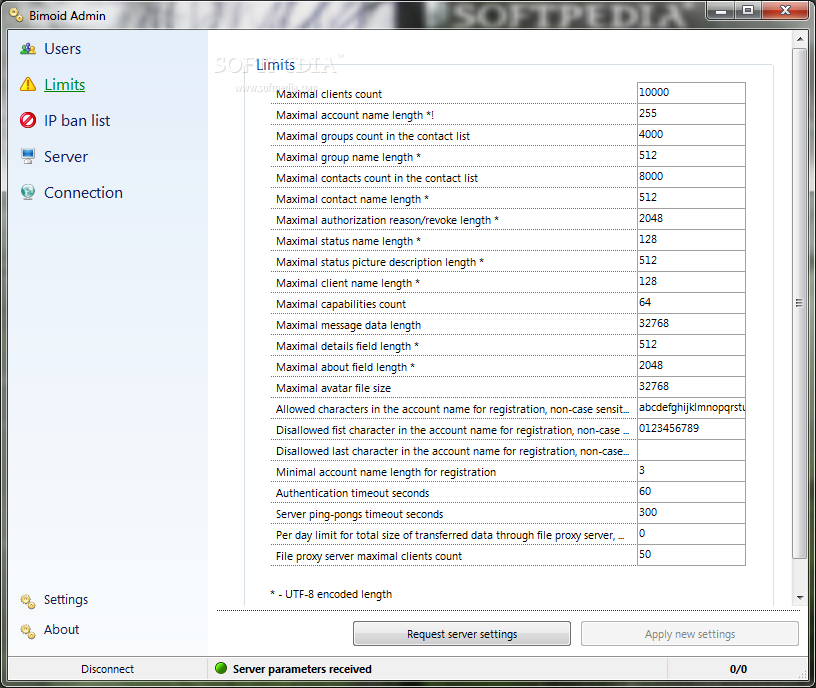Edit Maximal contacts count value 8000

click(691, 177)
